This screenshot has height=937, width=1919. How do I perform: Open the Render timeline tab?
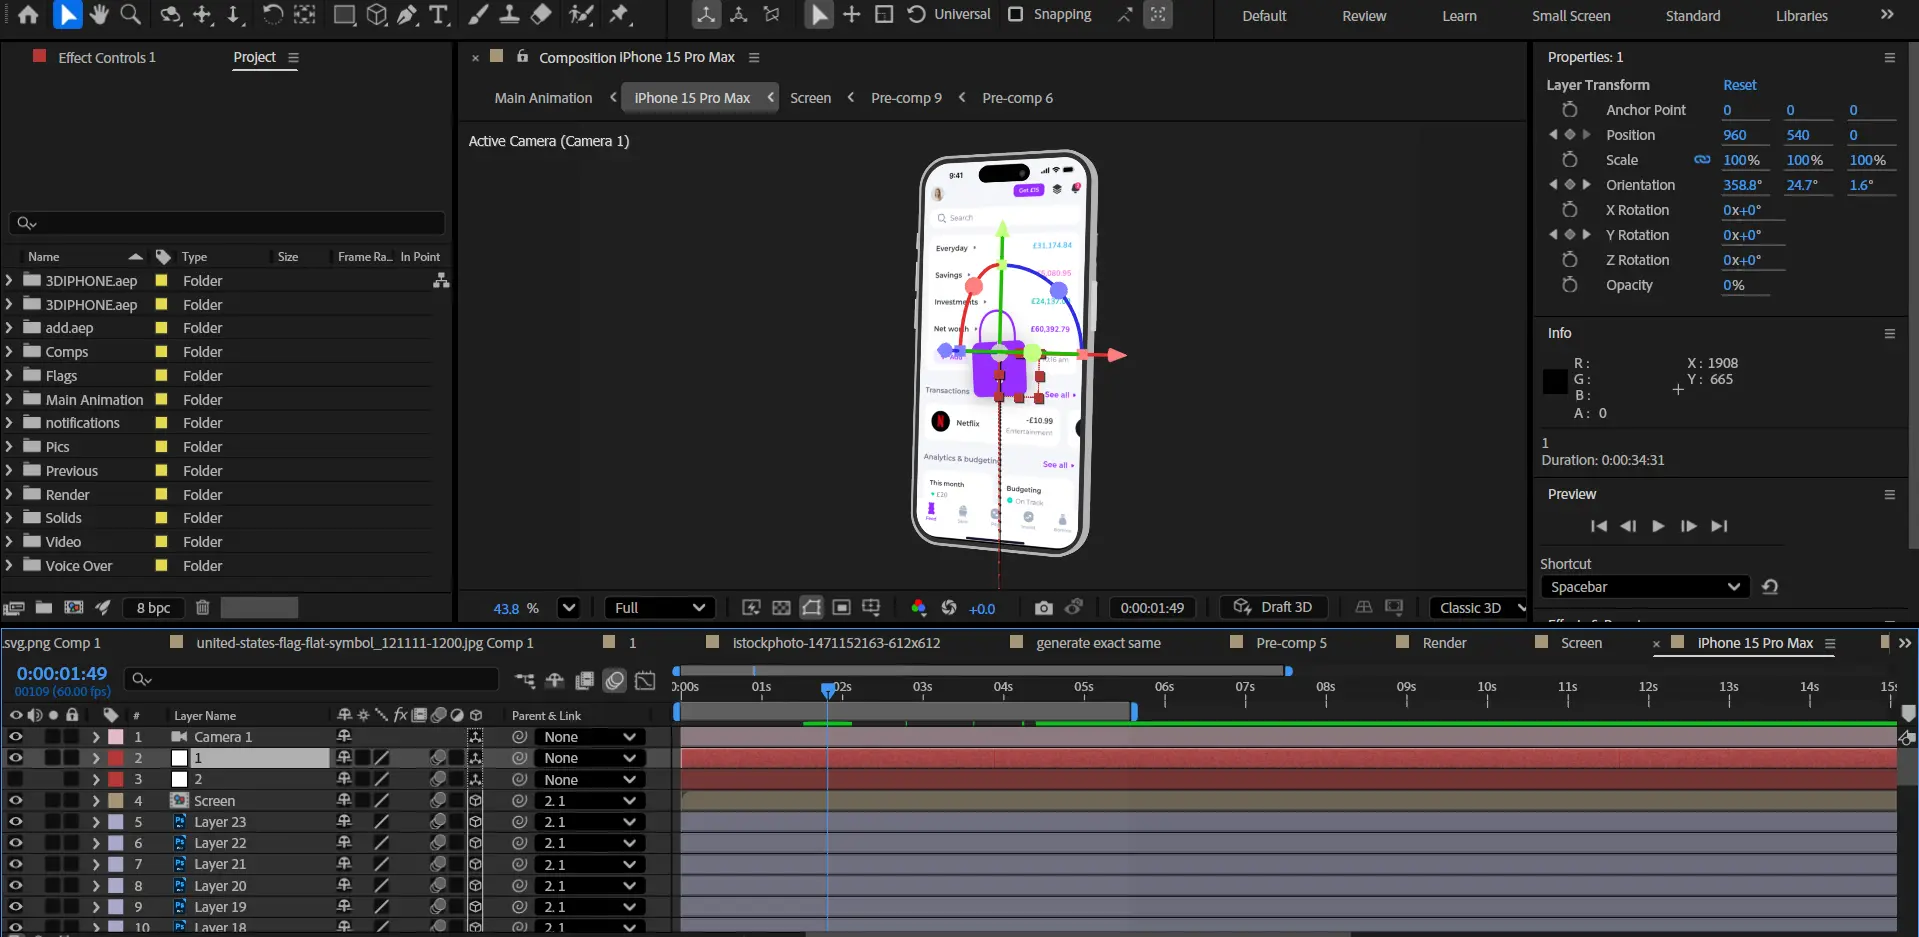(1444, 643)
